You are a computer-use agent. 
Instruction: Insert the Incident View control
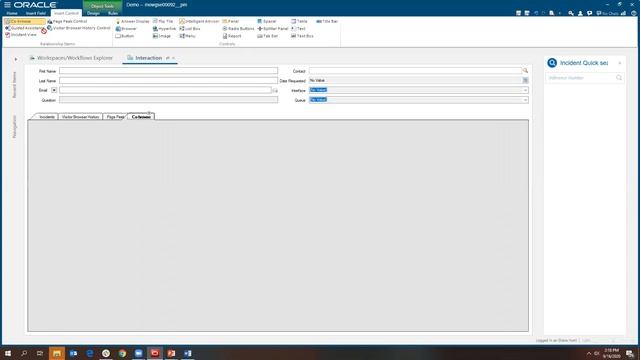click(x=20, y=35)
